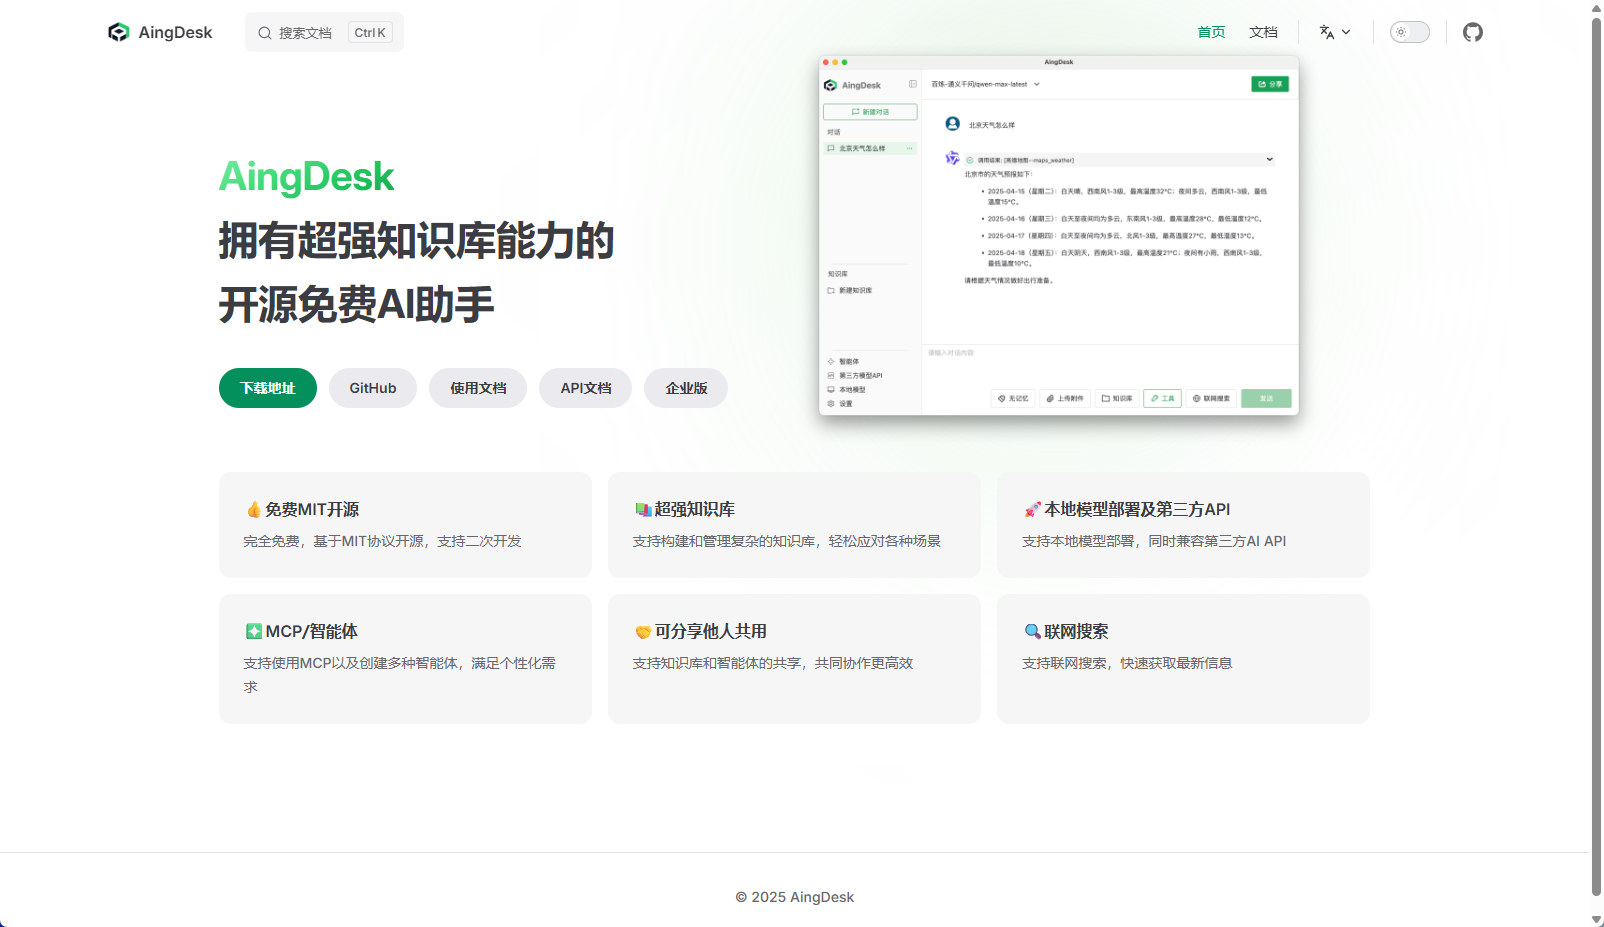Open the qwen-max-latest model dropdown
Screen dimensions: 1604x927
coord(985,84)
